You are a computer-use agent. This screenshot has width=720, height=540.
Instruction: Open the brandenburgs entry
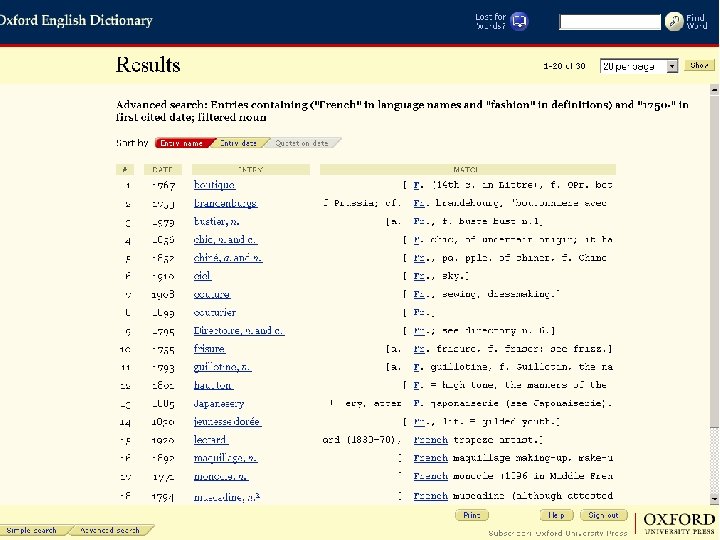[x=225, y=203]
